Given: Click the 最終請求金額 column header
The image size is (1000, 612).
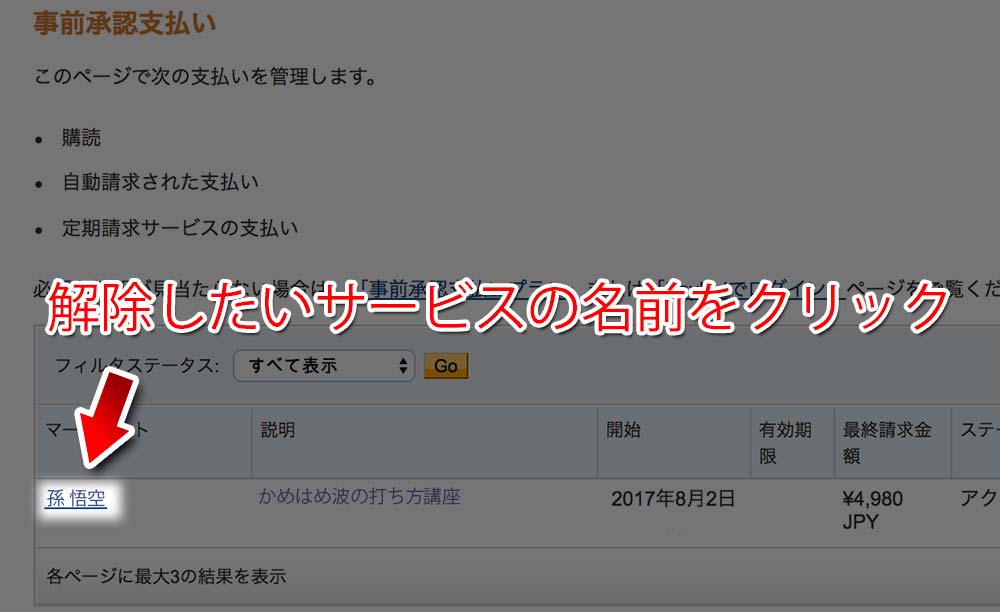Looking at the screenshot, I should pyautogui.click(x=887, y=442).
